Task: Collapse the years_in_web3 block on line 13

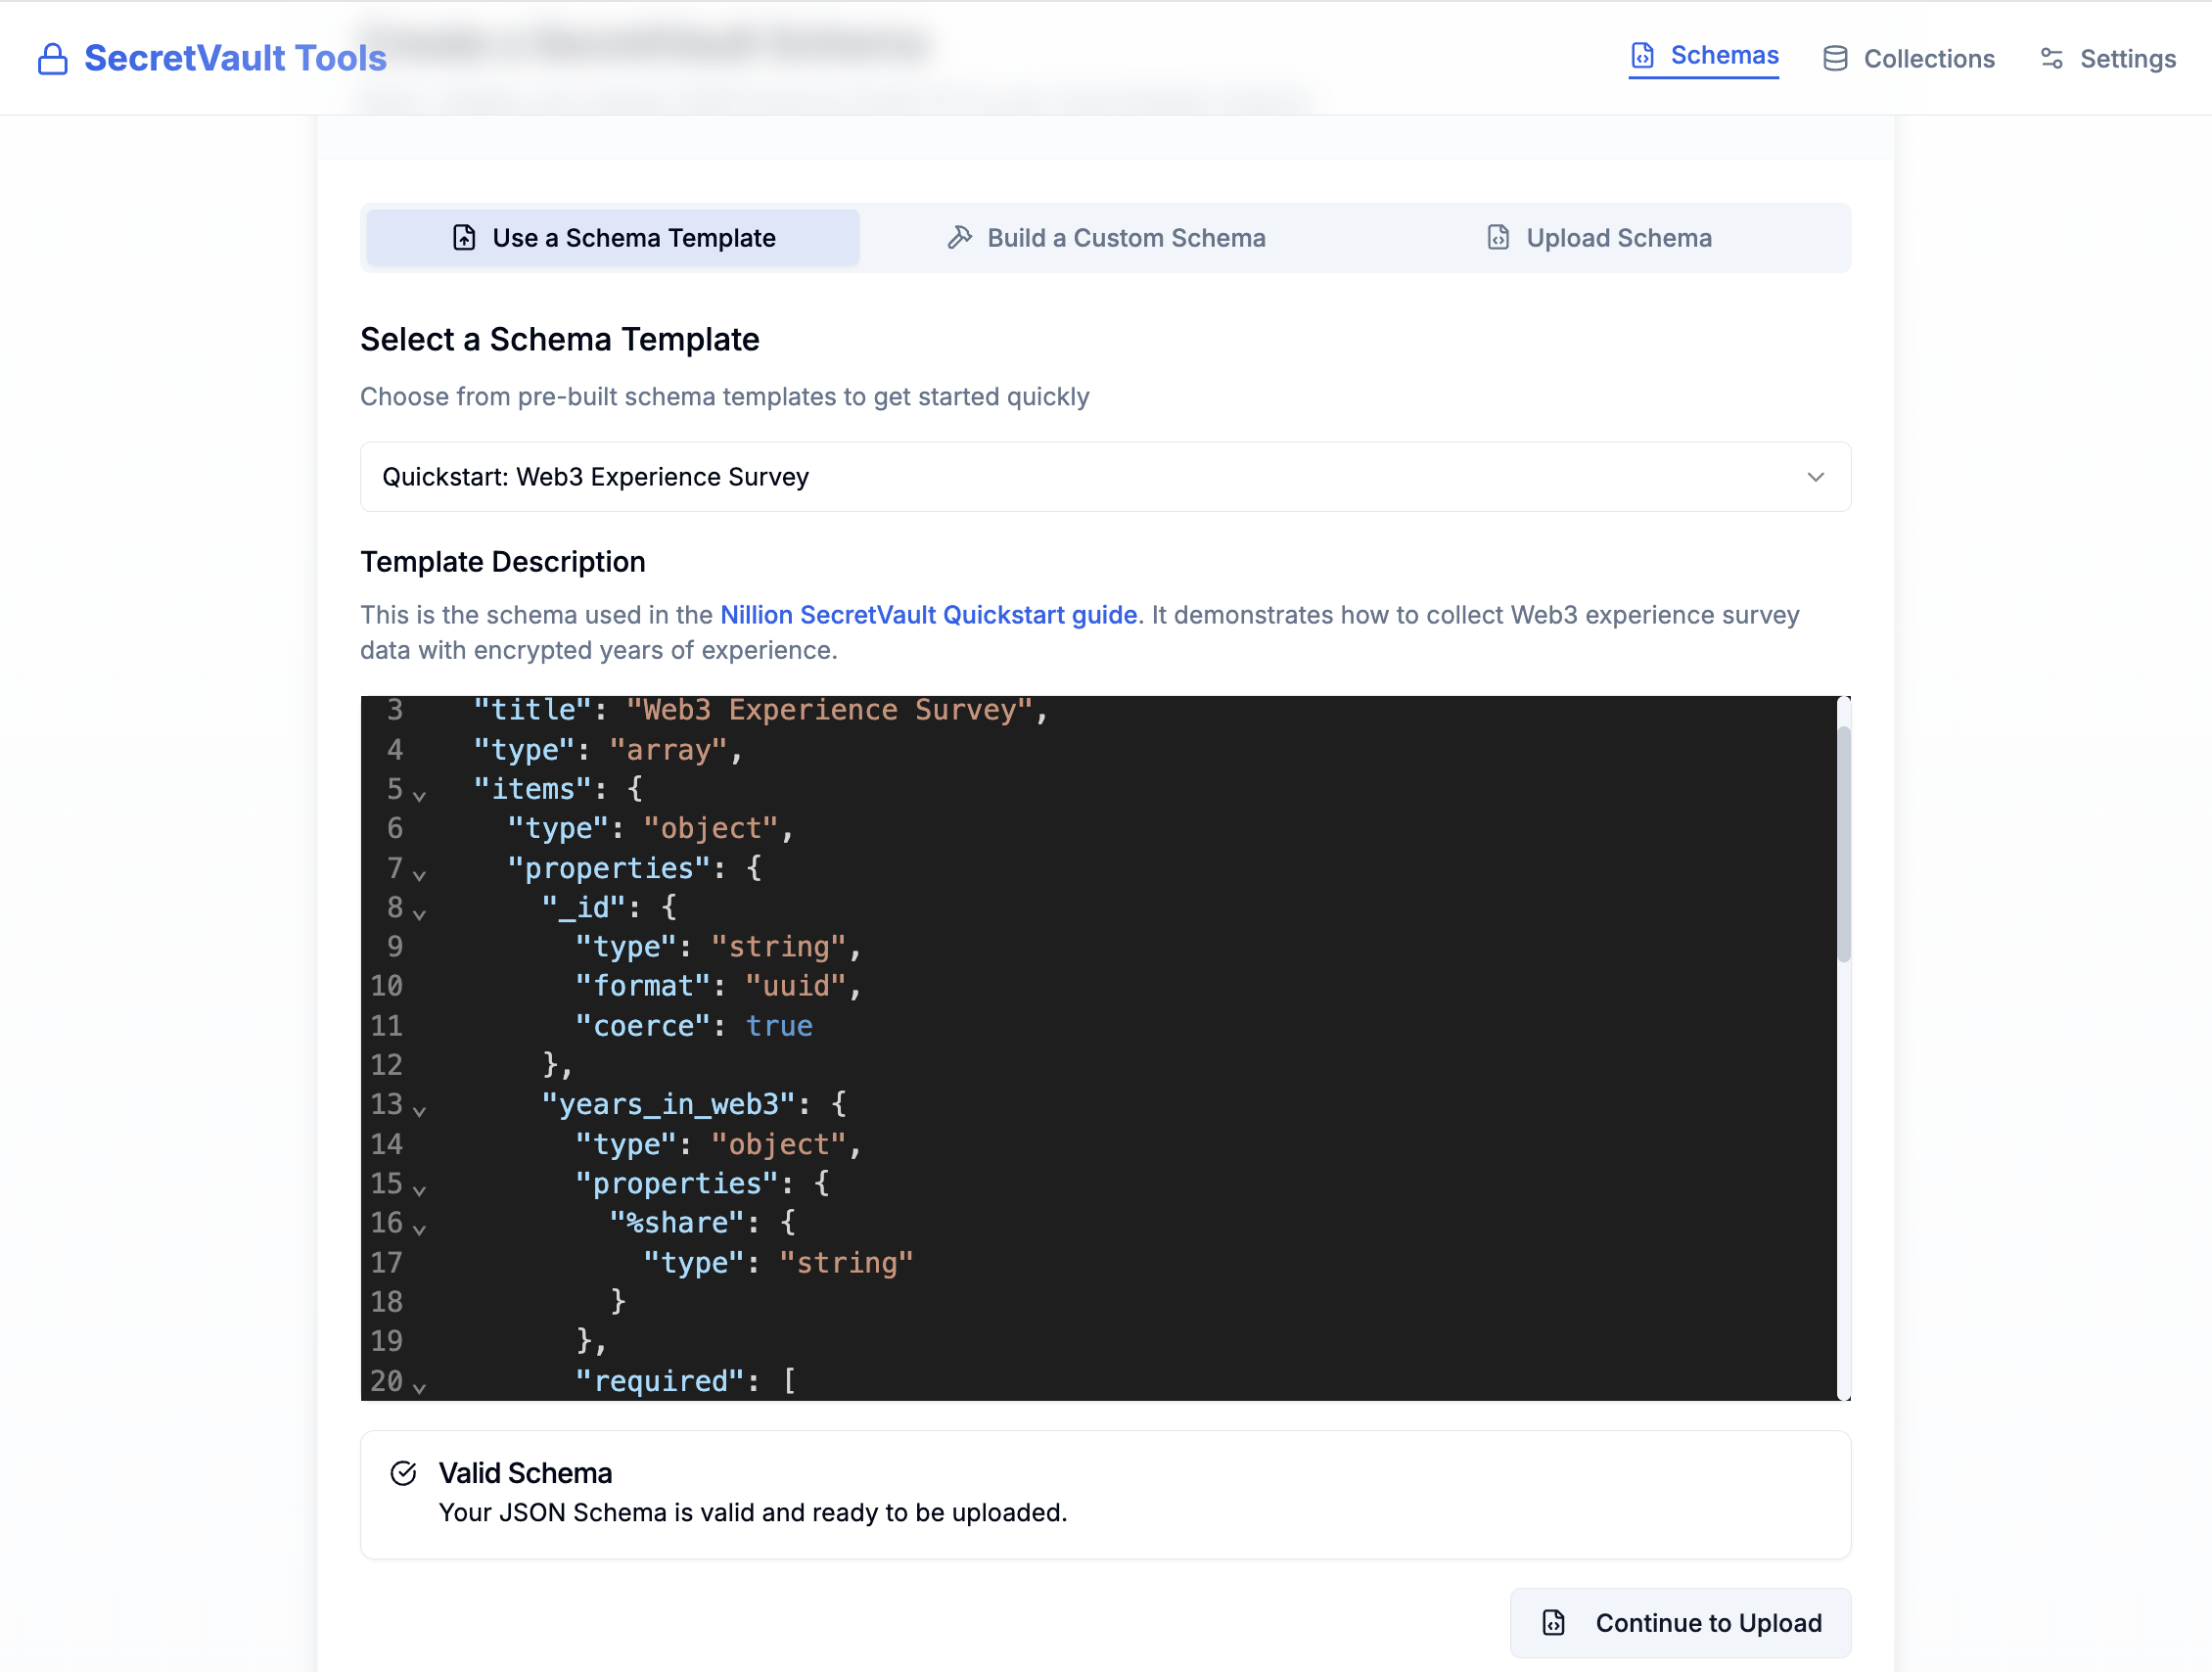Action: 421,1109
